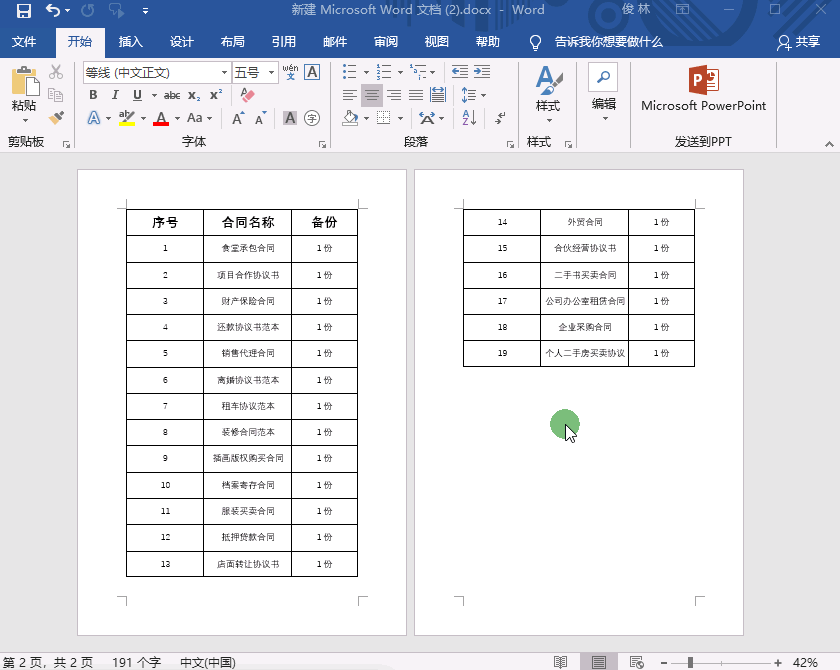Insert enclosed character 字 icon

coord(312,118)
